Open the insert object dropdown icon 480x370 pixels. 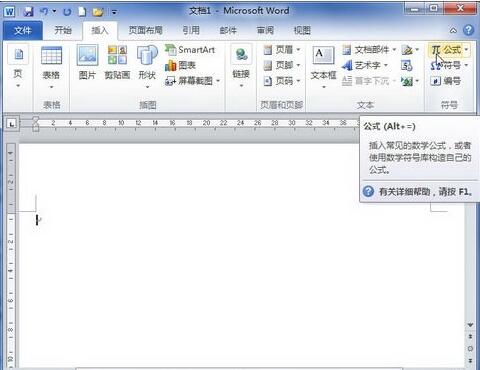[410, 81]
